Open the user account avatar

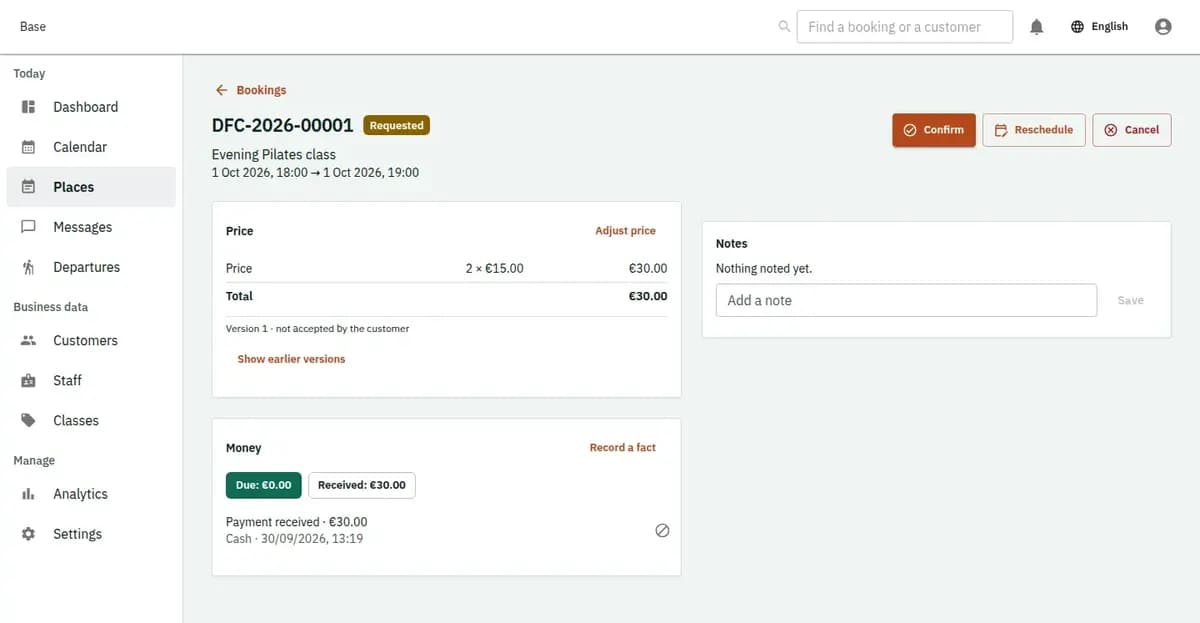point(1163,27)
